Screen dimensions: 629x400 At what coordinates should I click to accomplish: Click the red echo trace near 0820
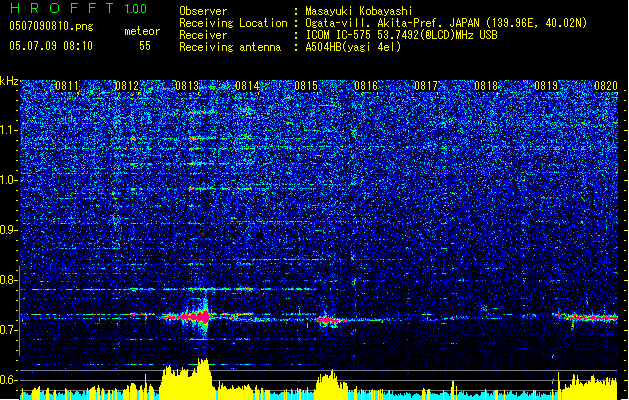coord(589,317)
